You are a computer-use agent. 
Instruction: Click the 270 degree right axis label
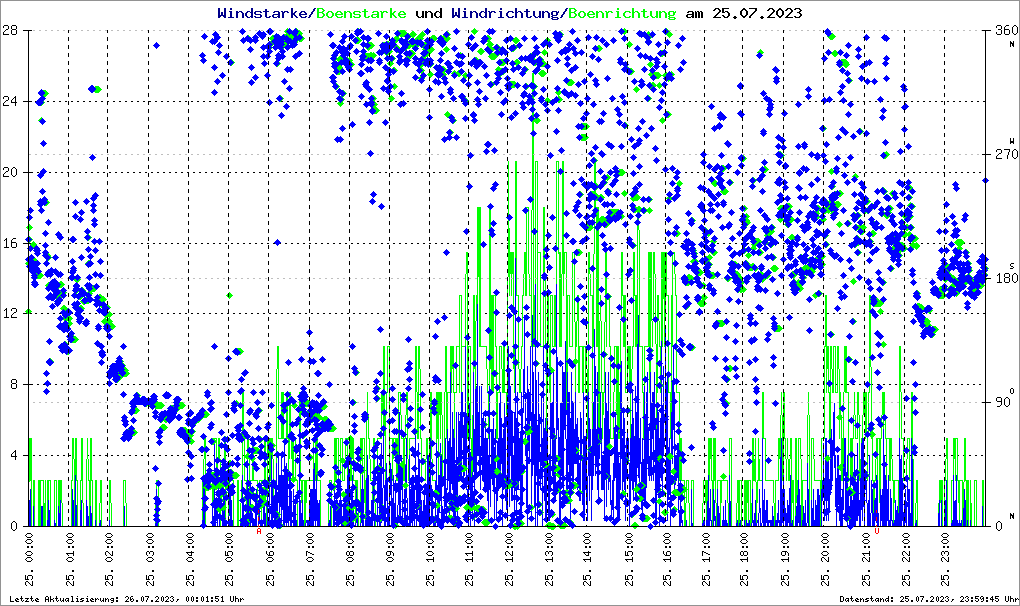pyautogui.click(x=1006, y=154)
